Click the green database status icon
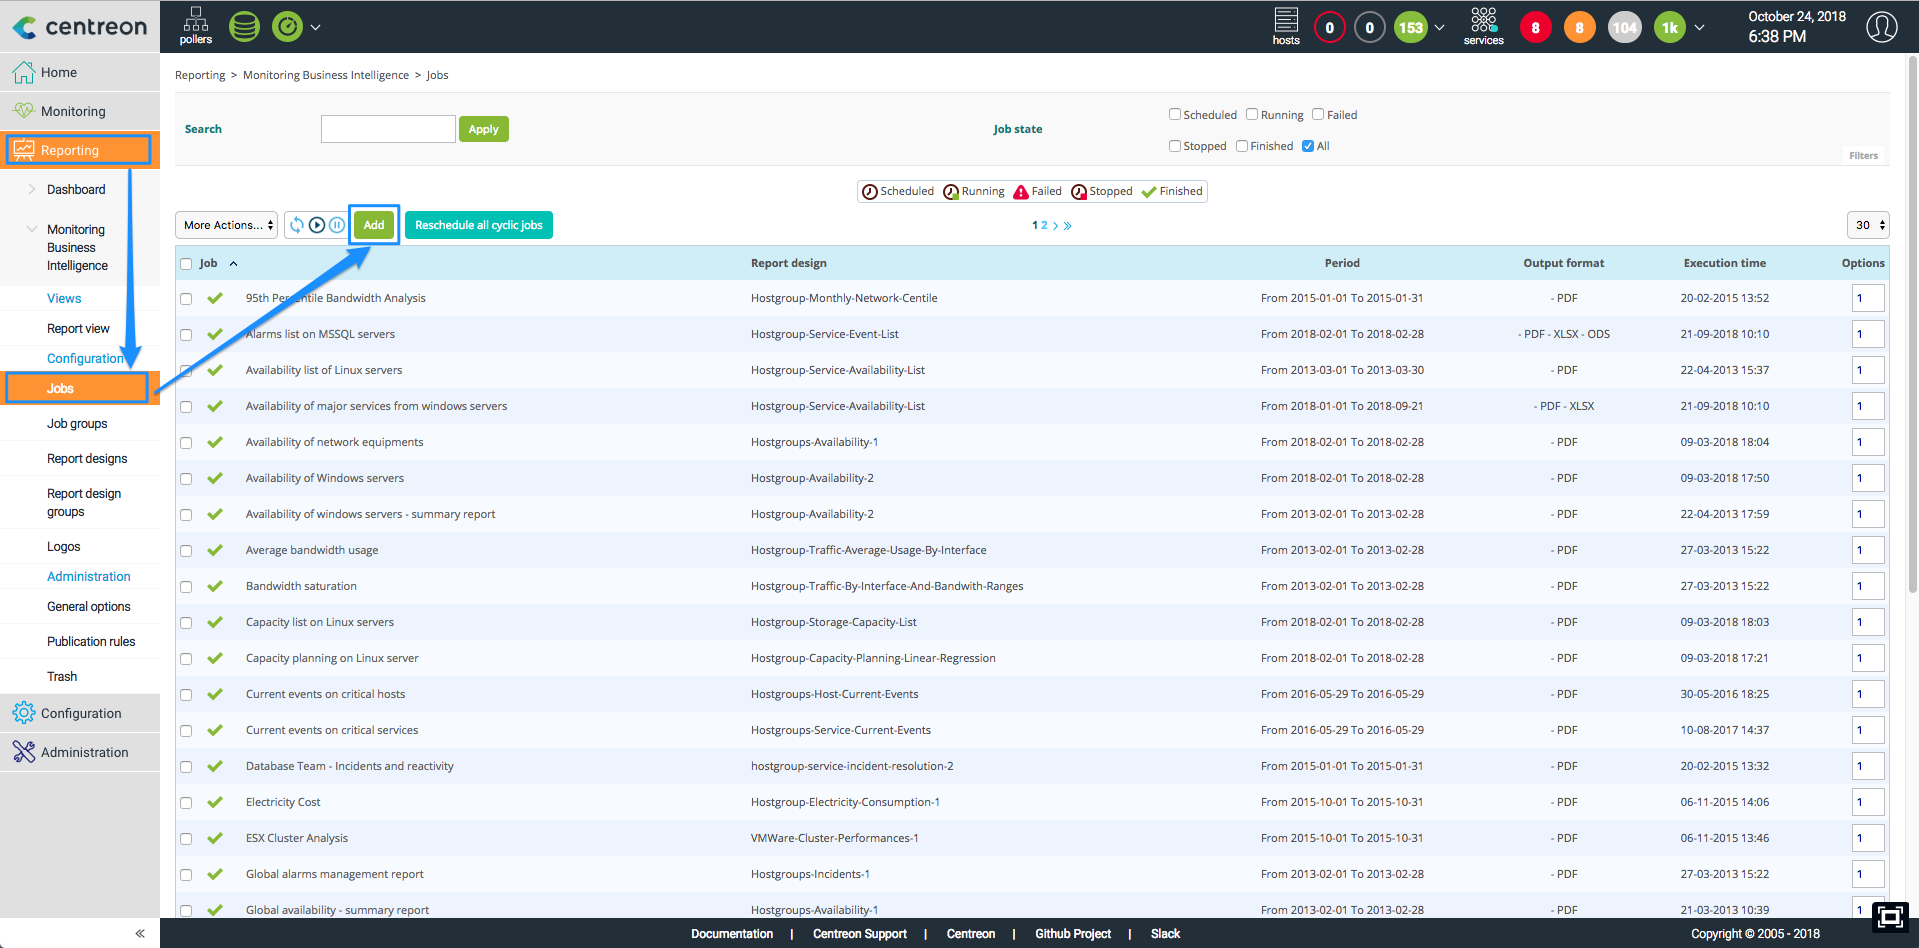Image resolution: width=1919 pixels, height=948 pixels. coord(244,27)
